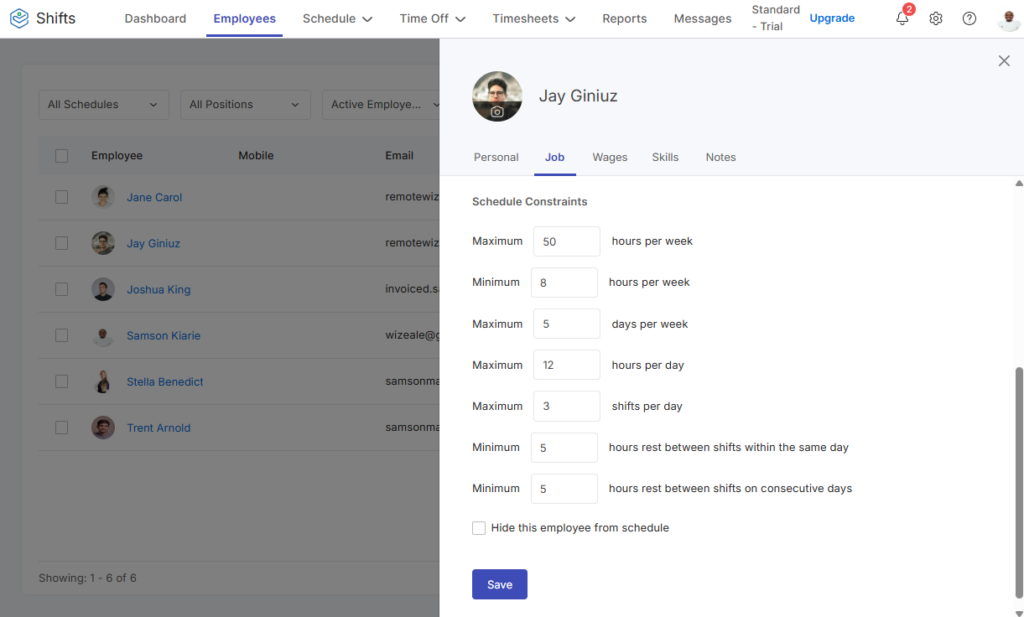Click the Minimum hours per week field

tap(564, 283)
